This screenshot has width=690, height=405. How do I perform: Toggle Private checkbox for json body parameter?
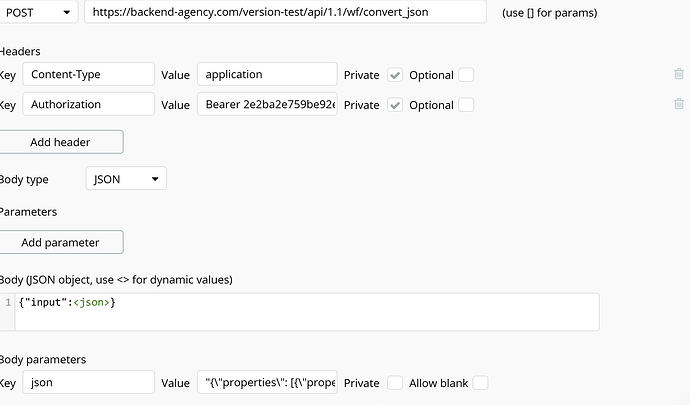tap(395, 383)
